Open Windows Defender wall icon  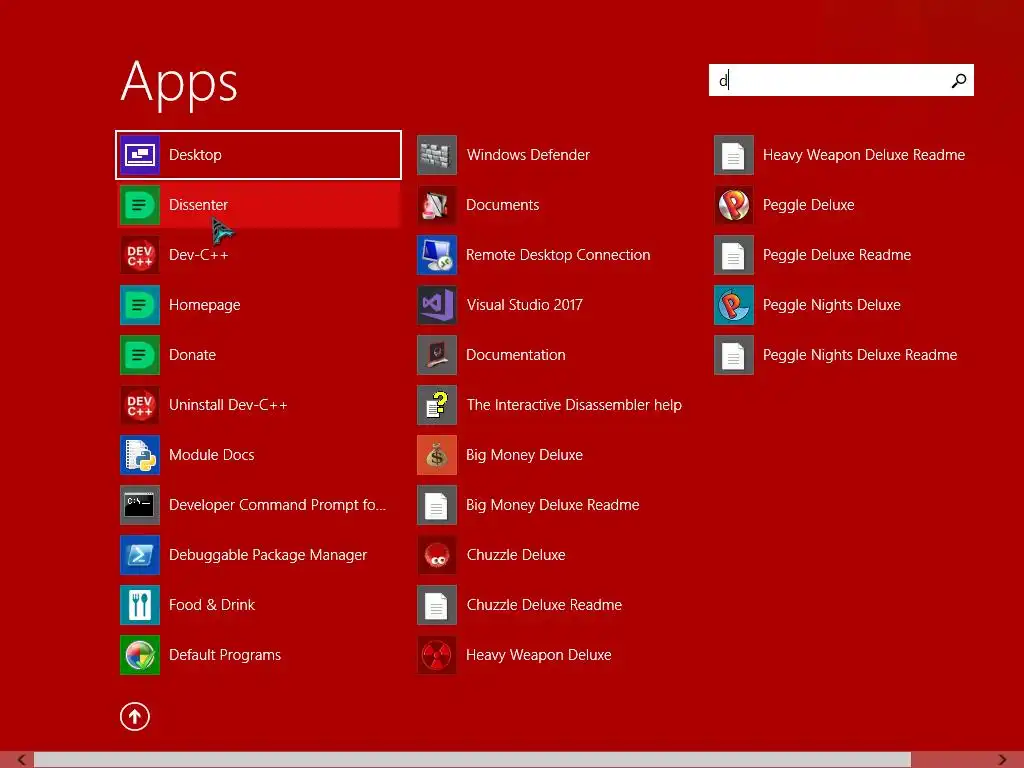tap(437, 155)
